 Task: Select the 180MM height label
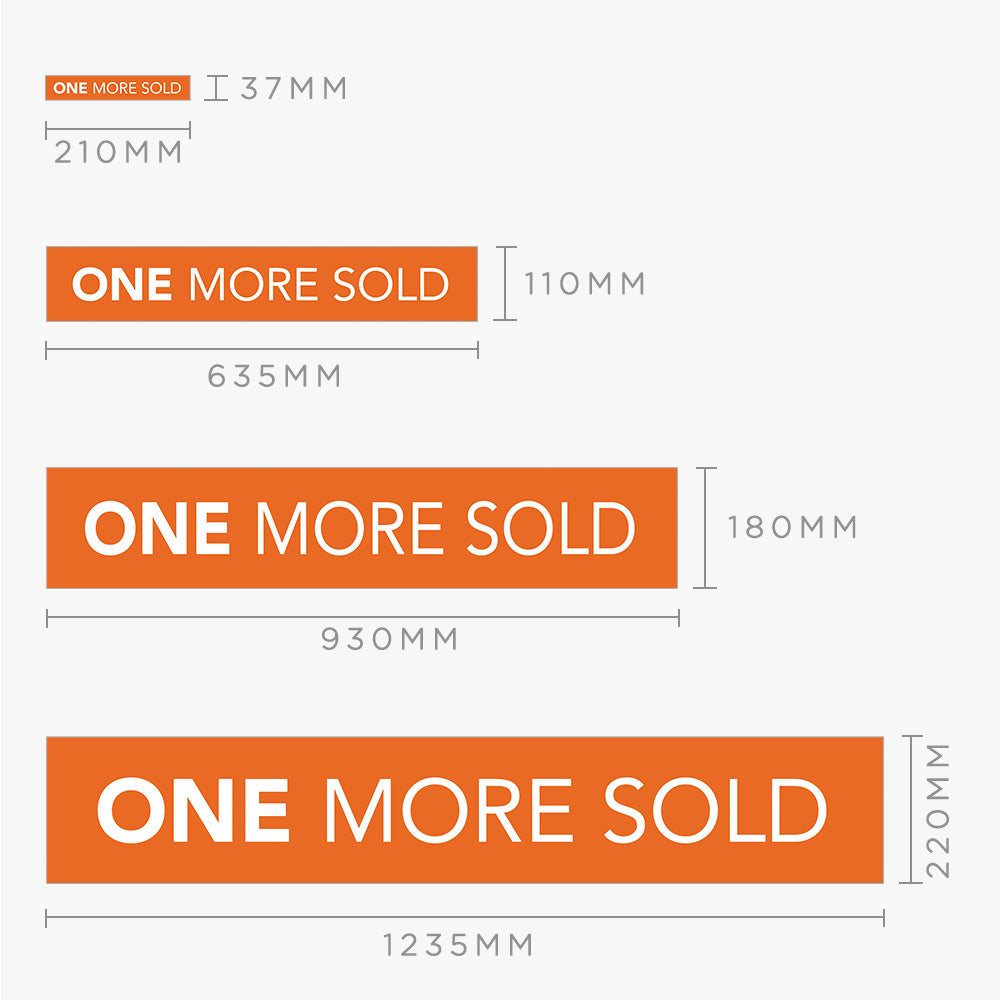pos(793,527)
